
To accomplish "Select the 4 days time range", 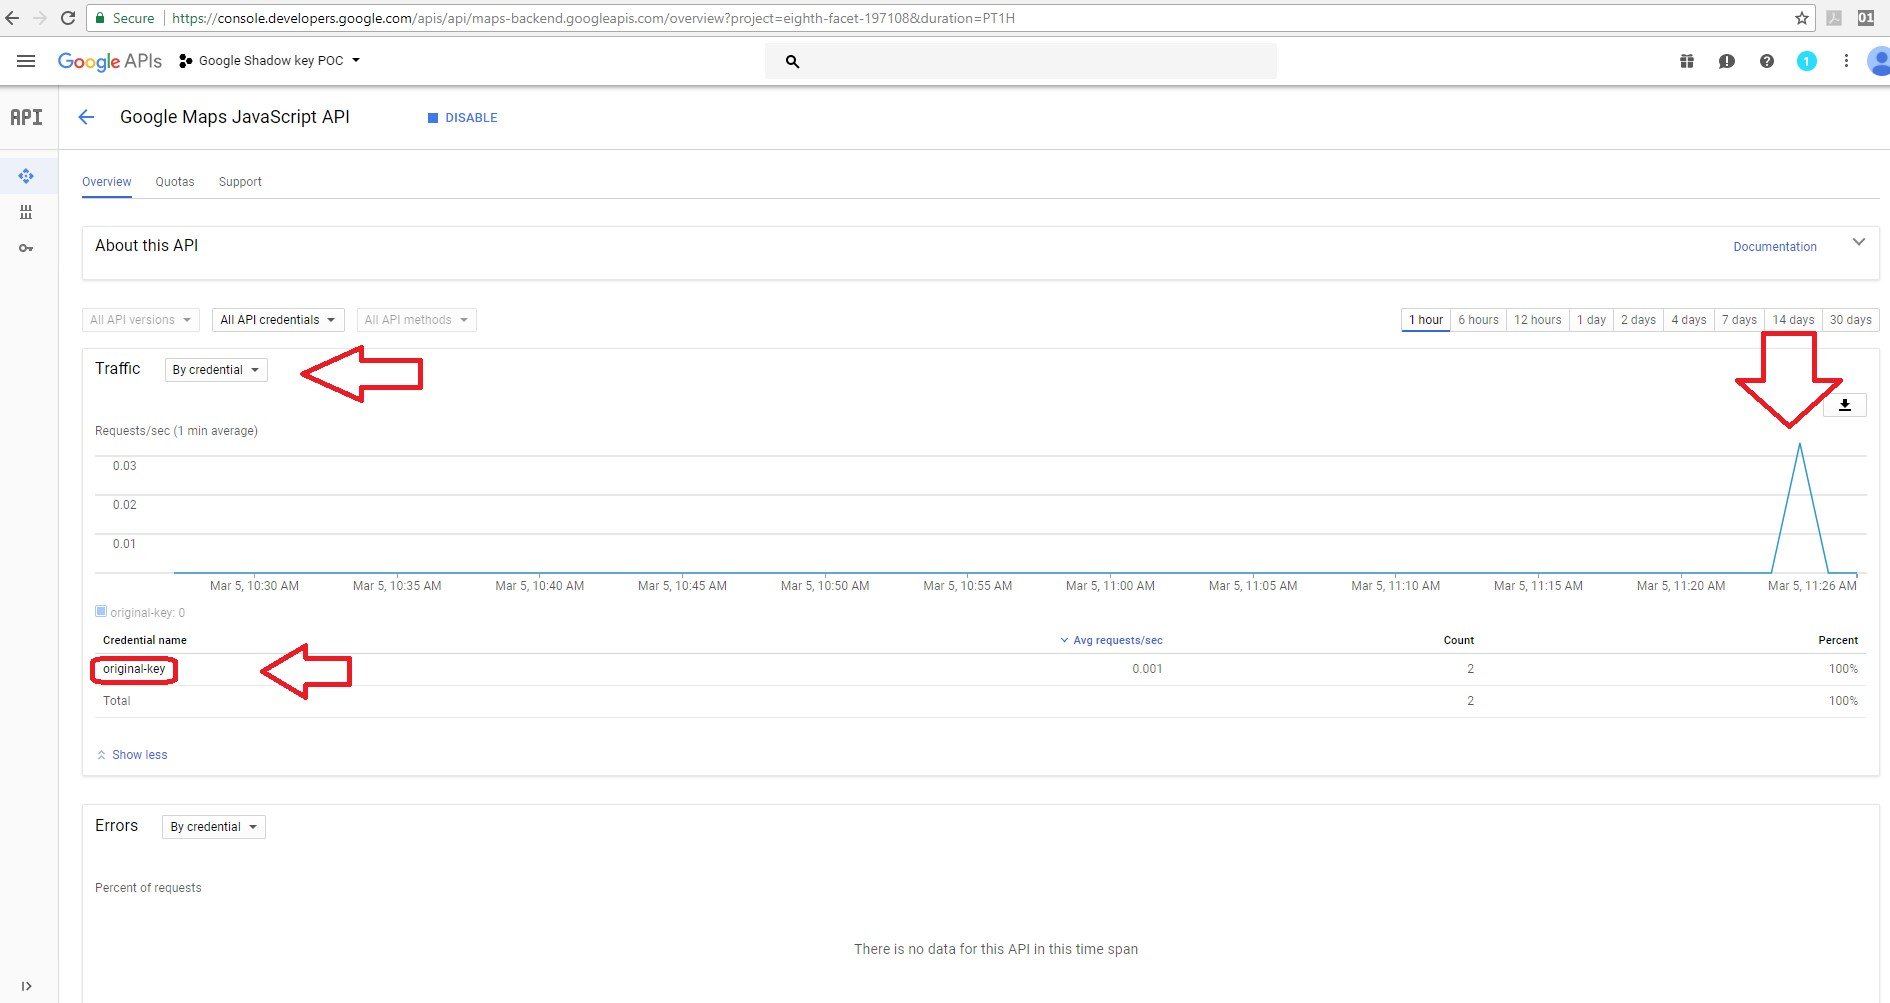I will pyautogui.click(x=1689, y=320).
